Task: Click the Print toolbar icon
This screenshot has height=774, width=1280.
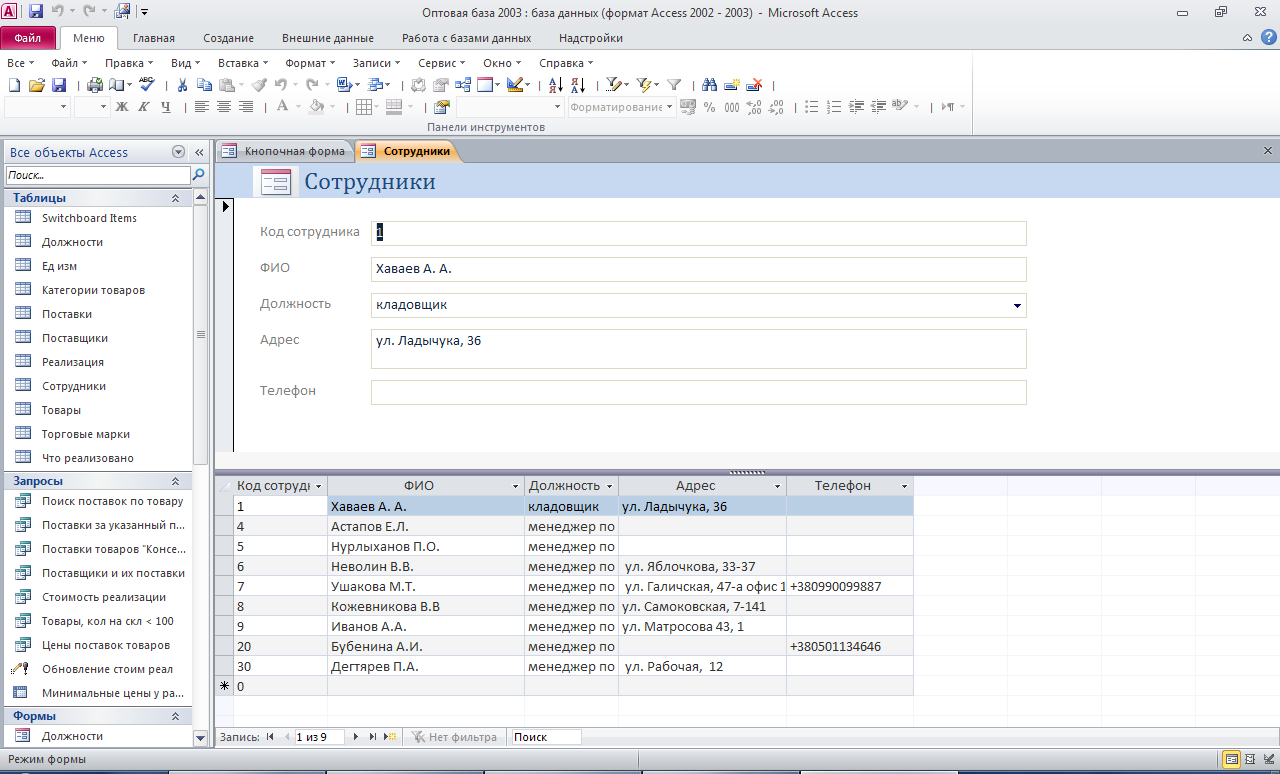Action: click(95, 85)
